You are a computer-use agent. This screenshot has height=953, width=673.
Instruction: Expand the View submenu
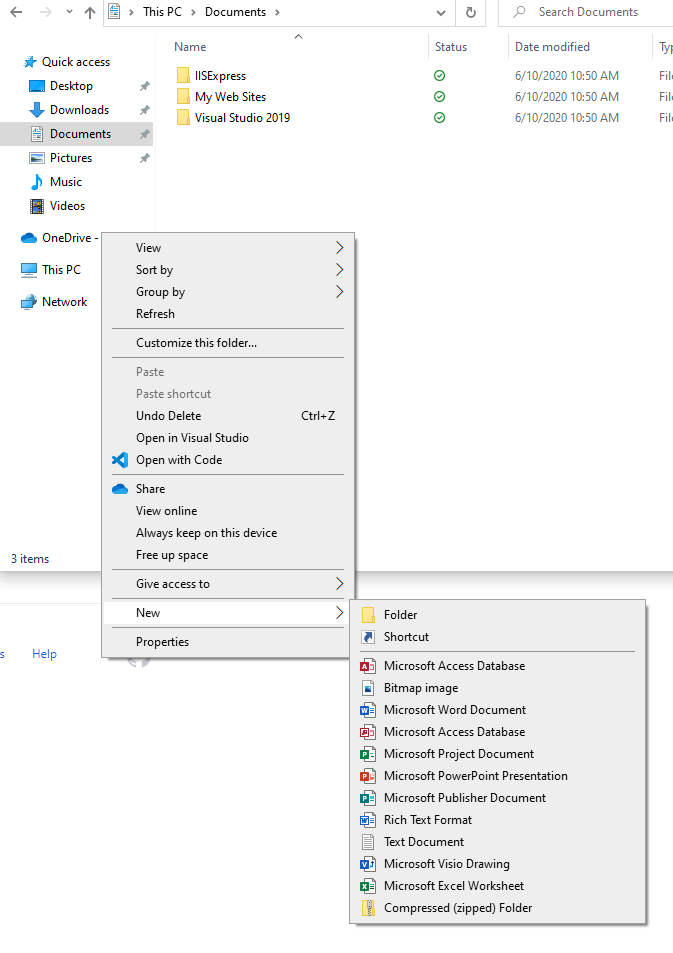(228, 248)
